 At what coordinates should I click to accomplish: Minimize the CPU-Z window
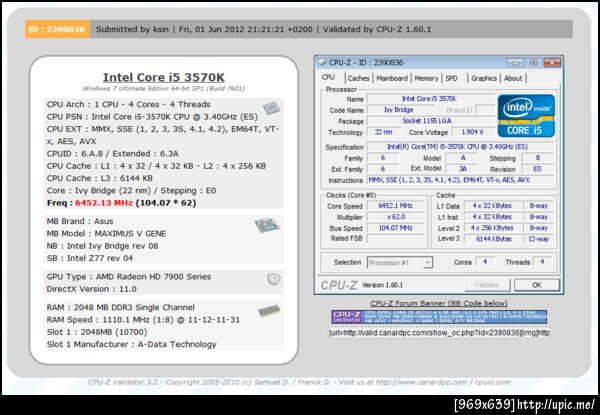pyautogui.click(x=515, y=63)
